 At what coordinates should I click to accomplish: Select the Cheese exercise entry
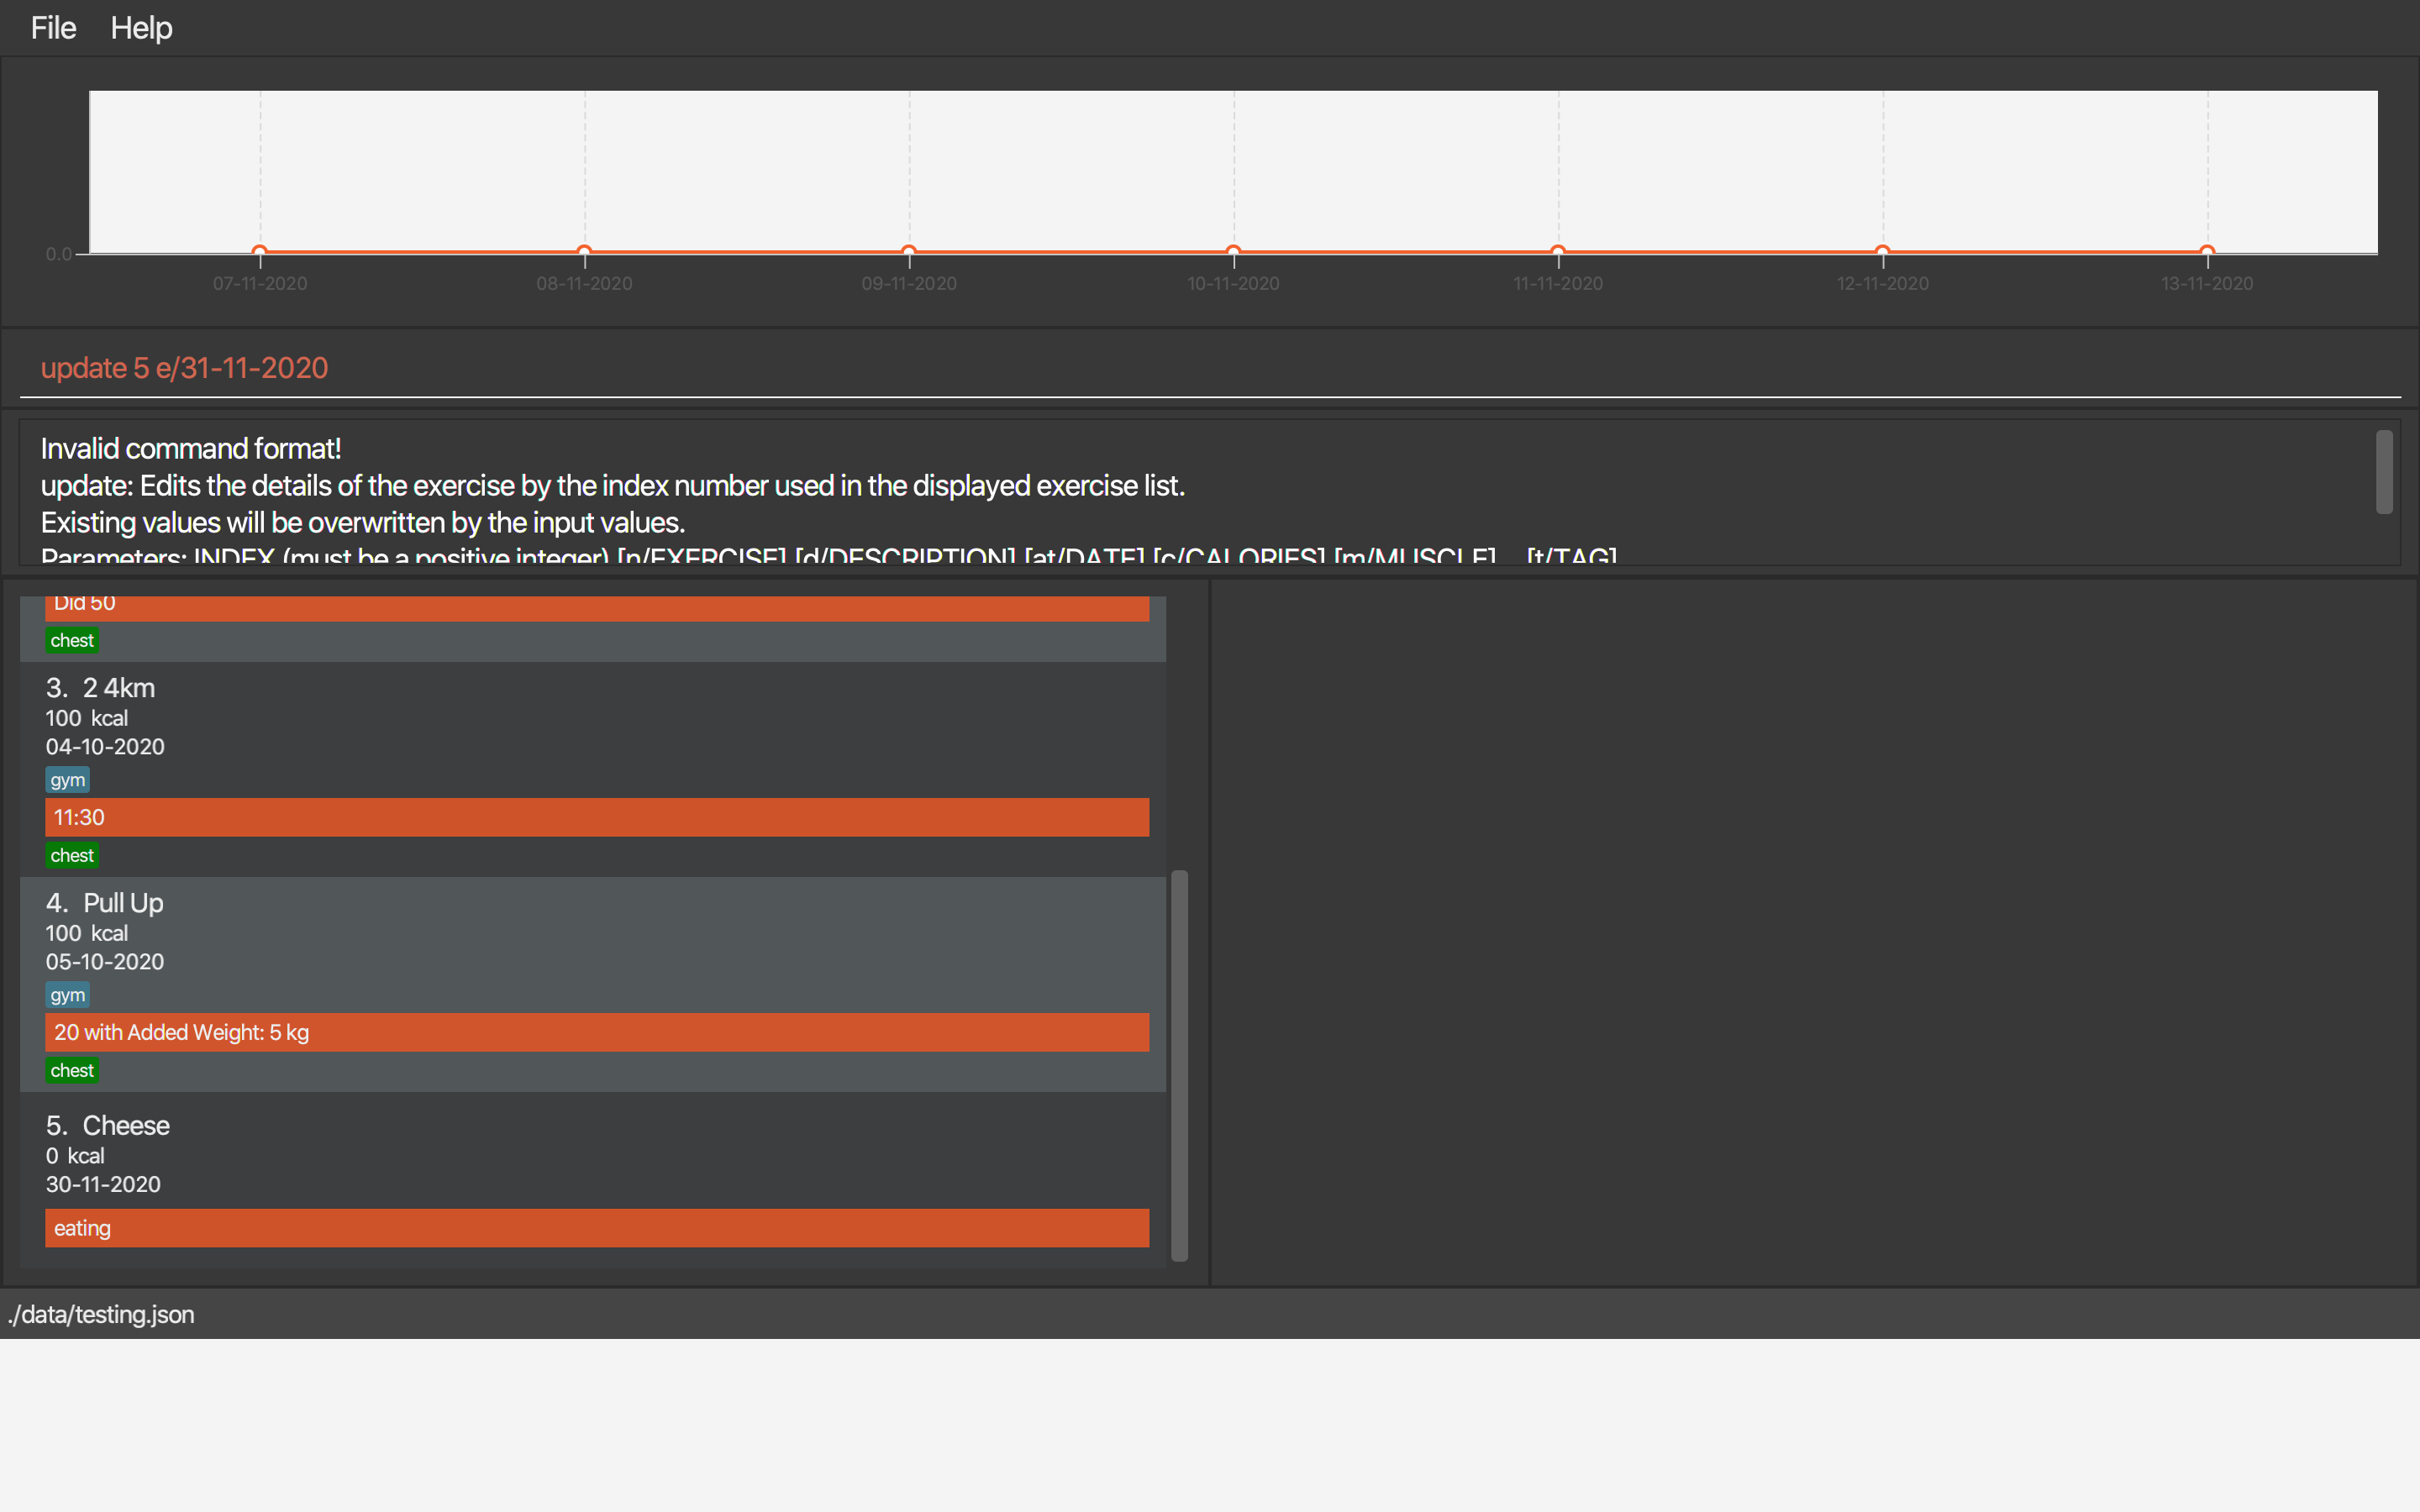point(125,1126)
